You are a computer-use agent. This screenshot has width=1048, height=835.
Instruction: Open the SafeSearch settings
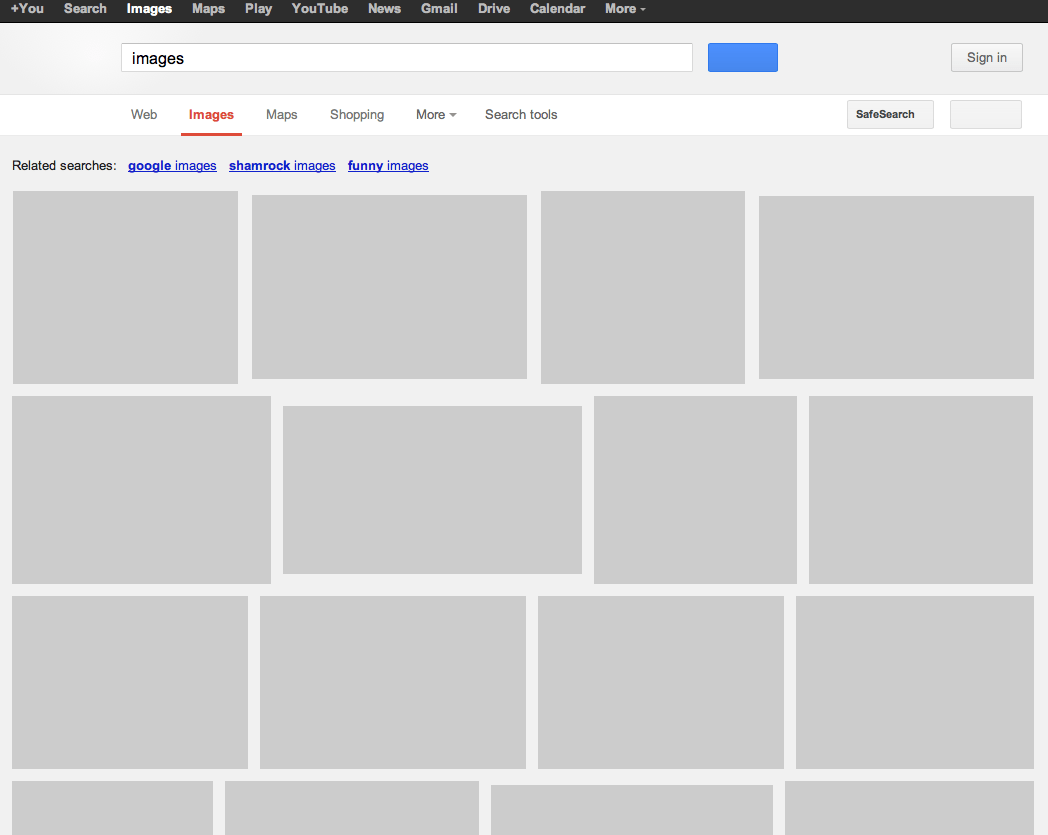click(888, 114)
